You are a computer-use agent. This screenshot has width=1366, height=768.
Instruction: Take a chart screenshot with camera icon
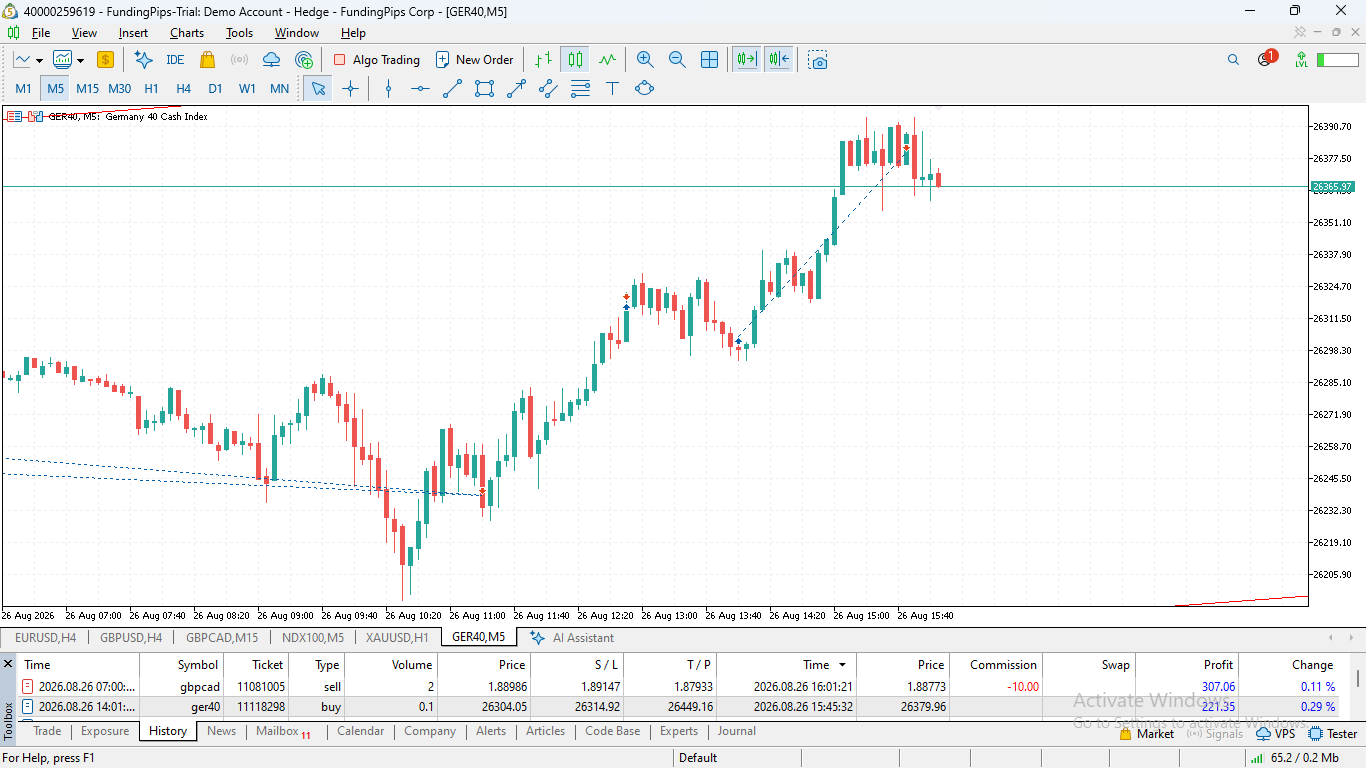(819, 60)
